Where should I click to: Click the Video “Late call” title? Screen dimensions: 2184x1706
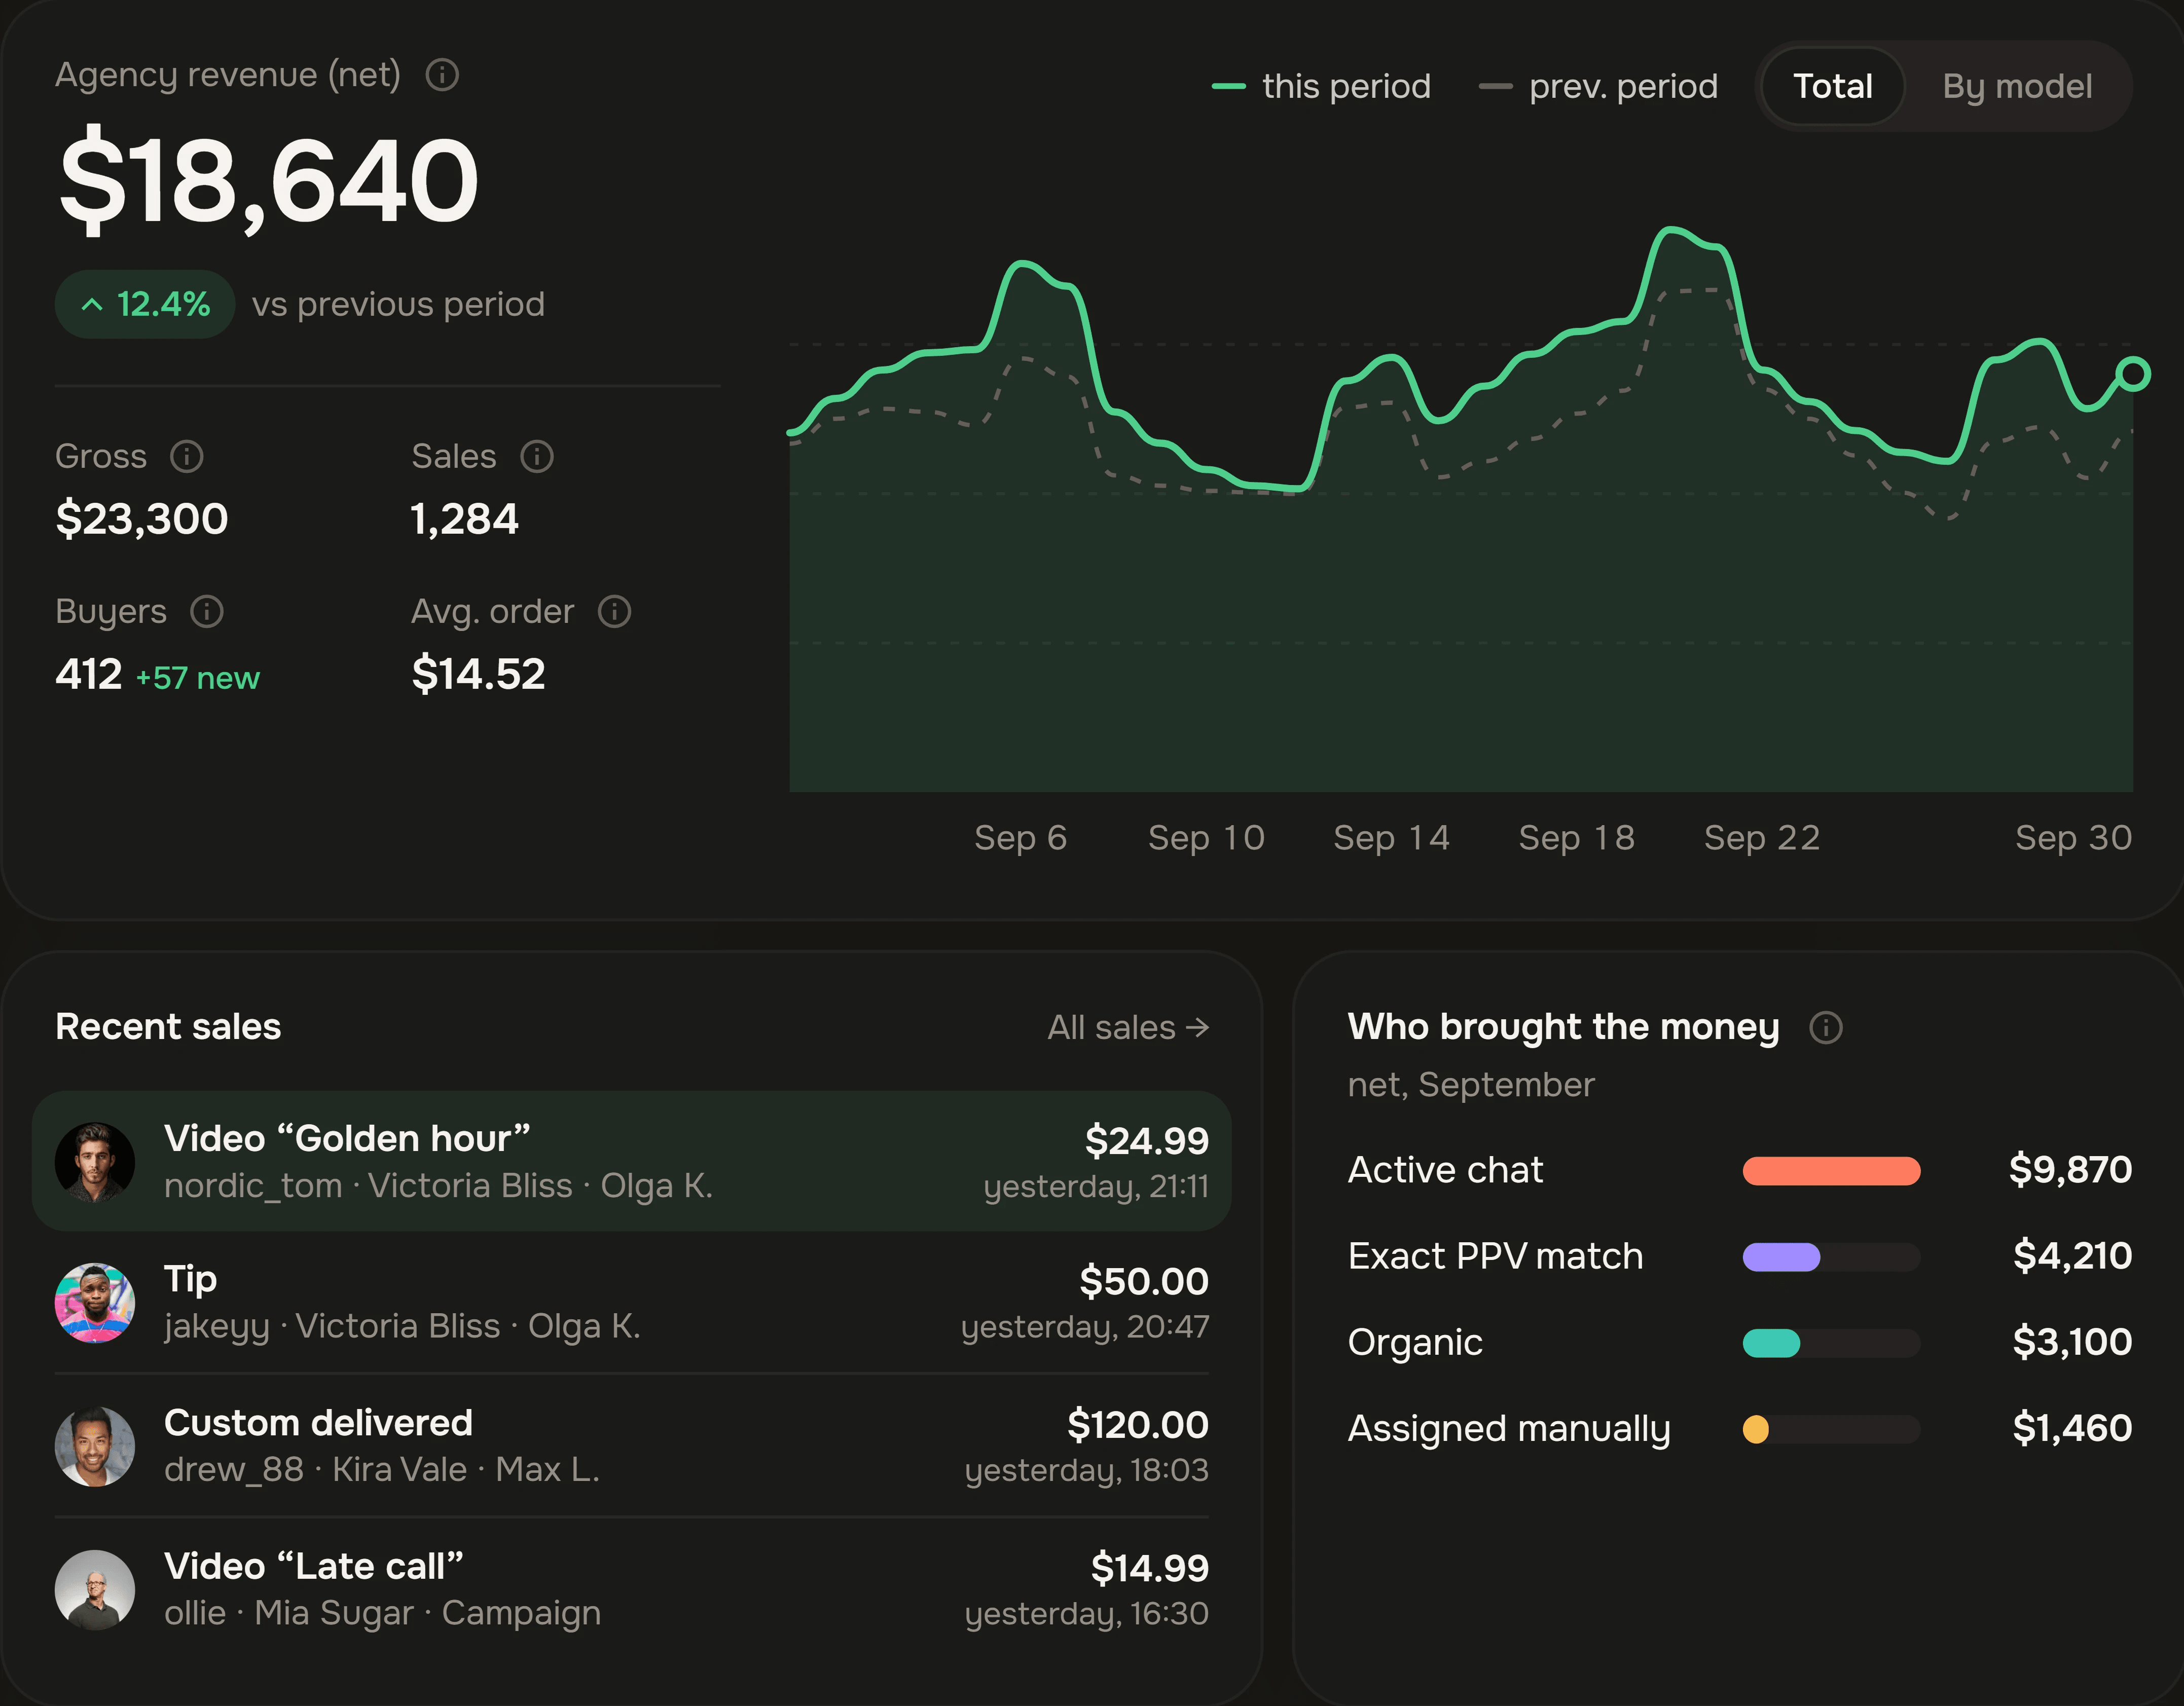pos(314,1567)
